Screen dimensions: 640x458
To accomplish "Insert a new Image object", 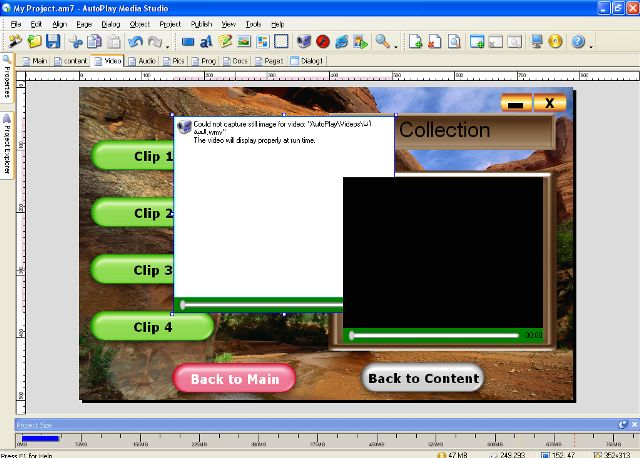I will click(243, 42).
